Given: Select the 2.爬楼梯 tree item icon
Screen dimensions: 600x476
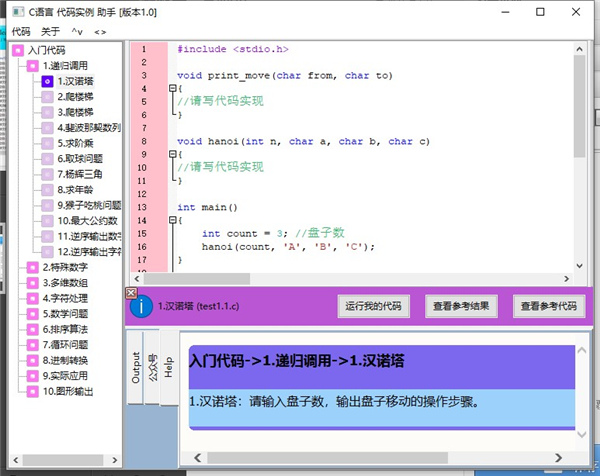Looking at the screenshot, I should pos(47,97).
